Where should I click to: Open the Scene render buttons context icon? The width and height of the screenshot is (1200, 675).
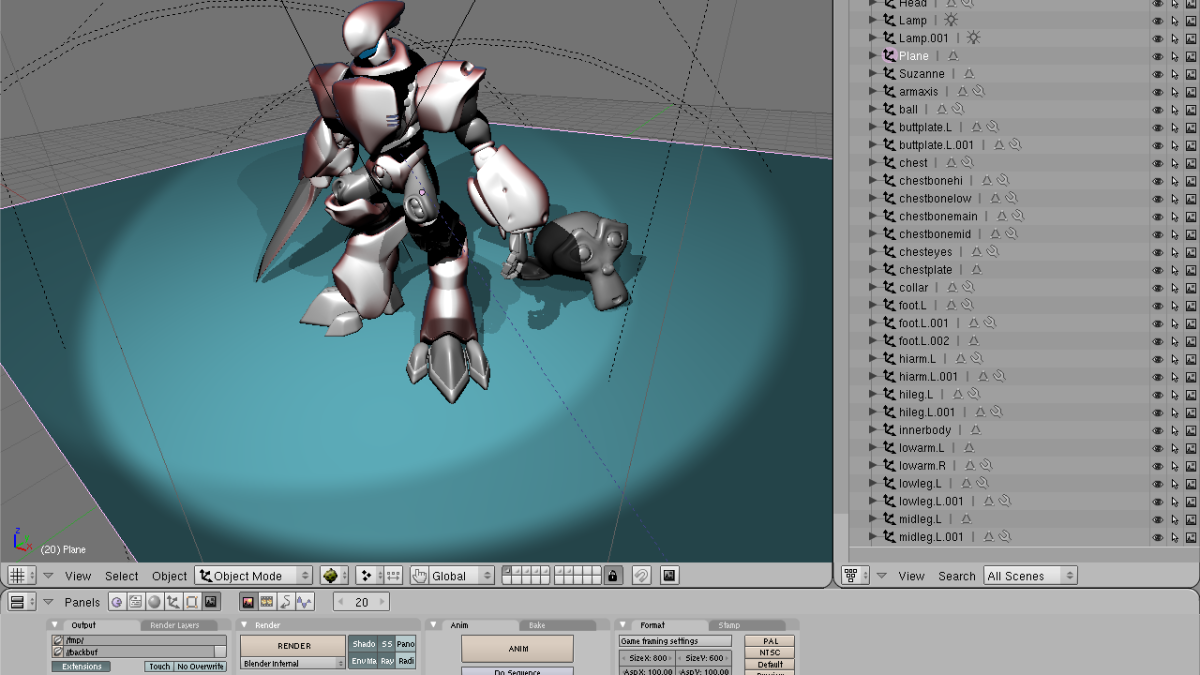click(210, 602)
